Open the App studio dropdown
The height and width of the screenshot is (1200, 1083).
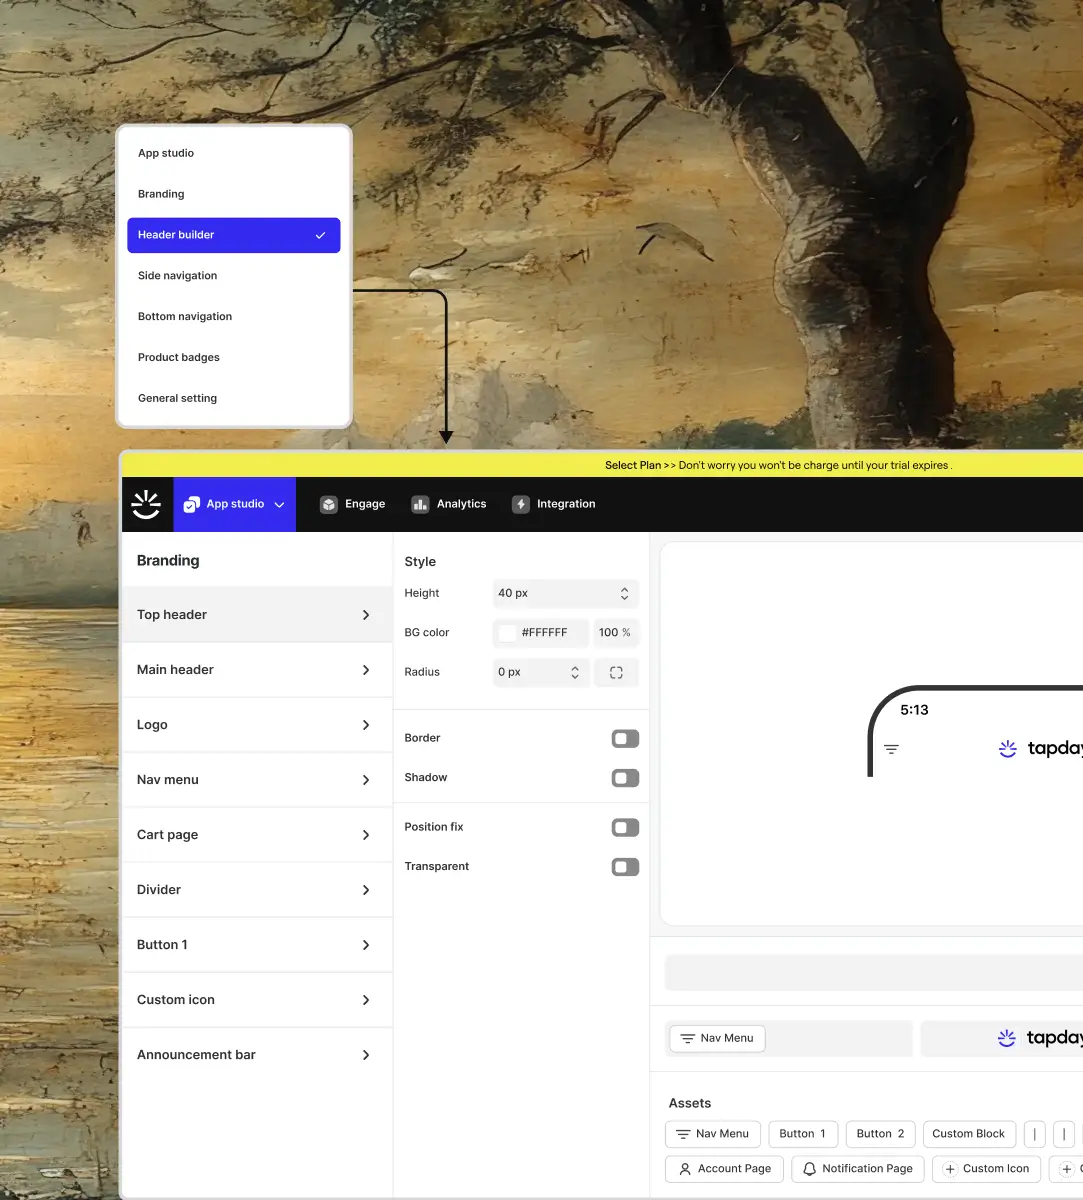pos(235,504)
